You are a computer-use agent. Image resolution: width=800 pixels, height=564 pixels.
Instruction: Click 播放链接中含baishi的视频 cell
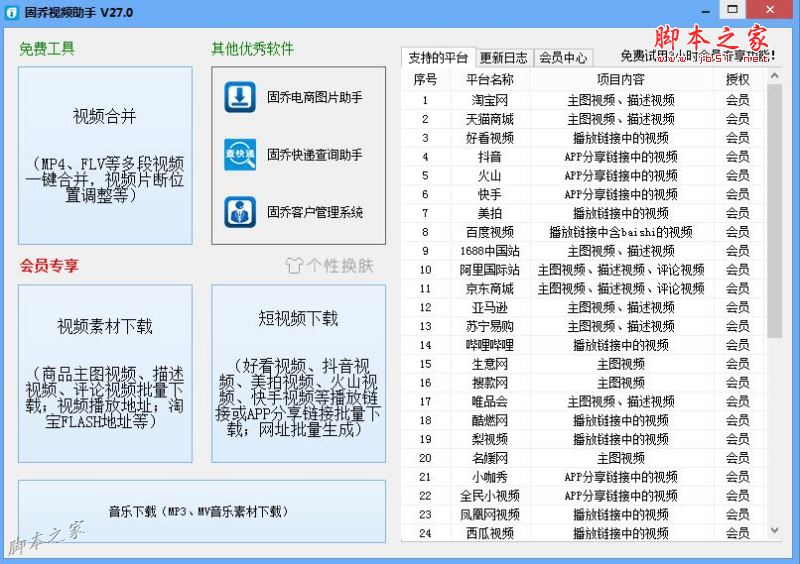tap(621, 232)
